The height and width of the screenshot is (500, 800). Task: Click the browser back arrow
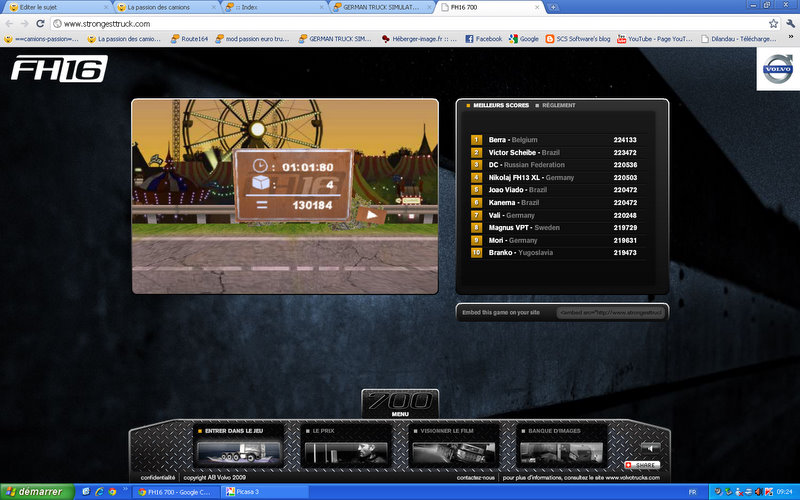coord(10,23)
